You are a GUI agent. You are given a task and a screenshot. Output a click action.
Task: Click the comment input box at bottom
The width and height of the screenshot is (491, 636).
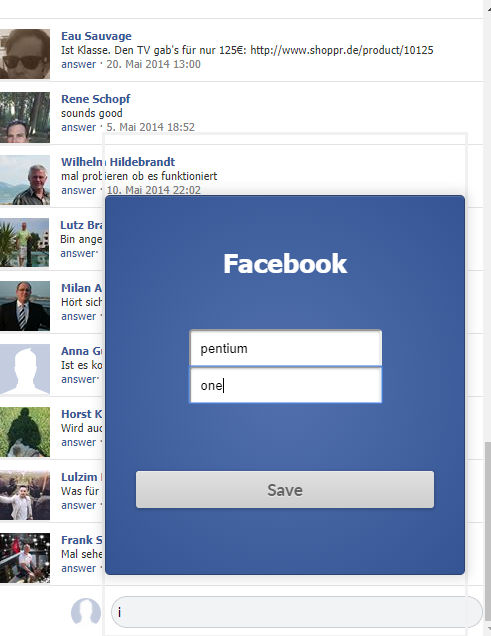296,612
